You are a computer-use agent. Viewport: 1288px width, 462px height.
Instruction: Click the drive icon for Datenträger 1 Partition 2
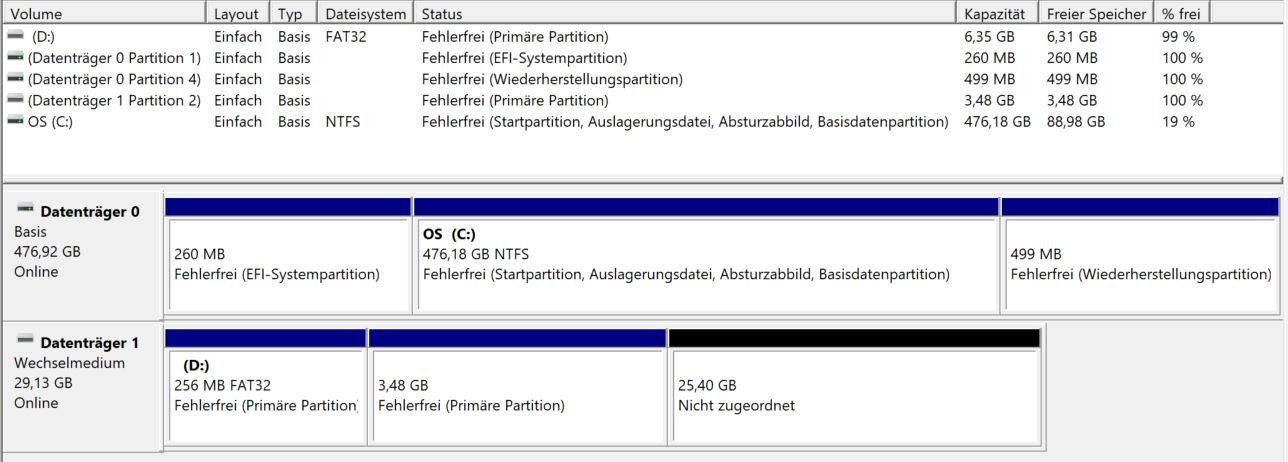(15, 100)
